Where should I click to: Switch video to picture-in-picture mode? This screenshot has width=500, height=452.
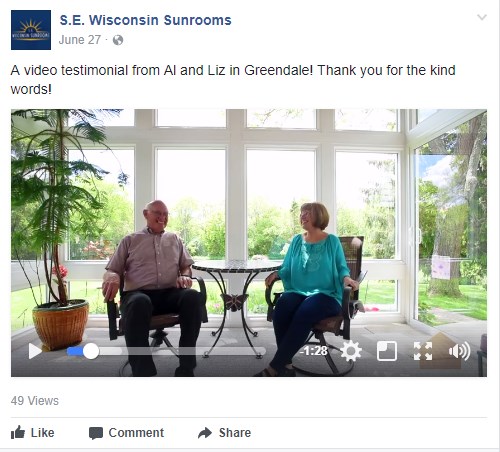pos(387,351)
